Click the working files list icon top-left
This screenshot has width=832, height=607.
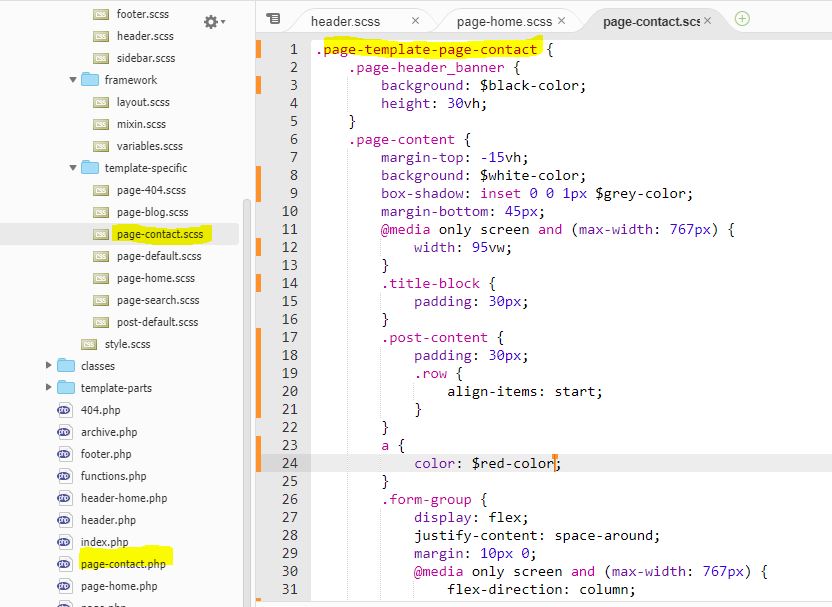tap(271, 19)
